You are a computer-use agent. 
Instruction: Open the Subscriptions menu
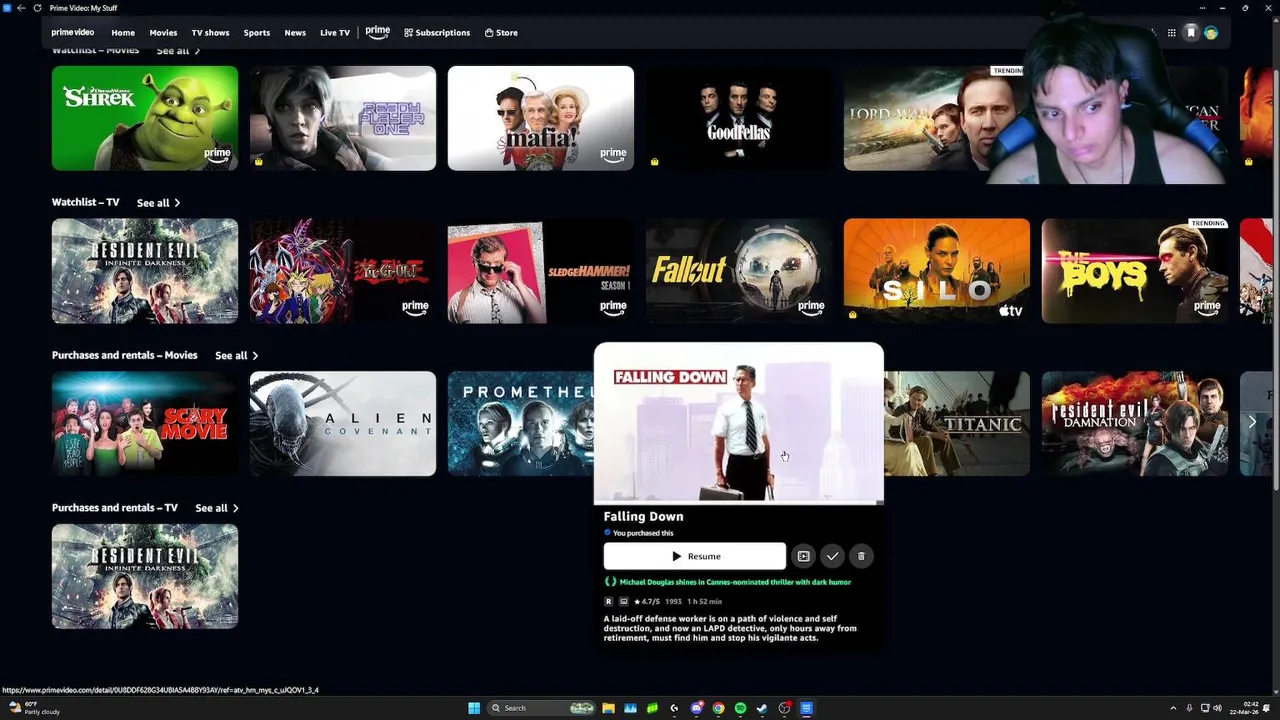(437, 33)
